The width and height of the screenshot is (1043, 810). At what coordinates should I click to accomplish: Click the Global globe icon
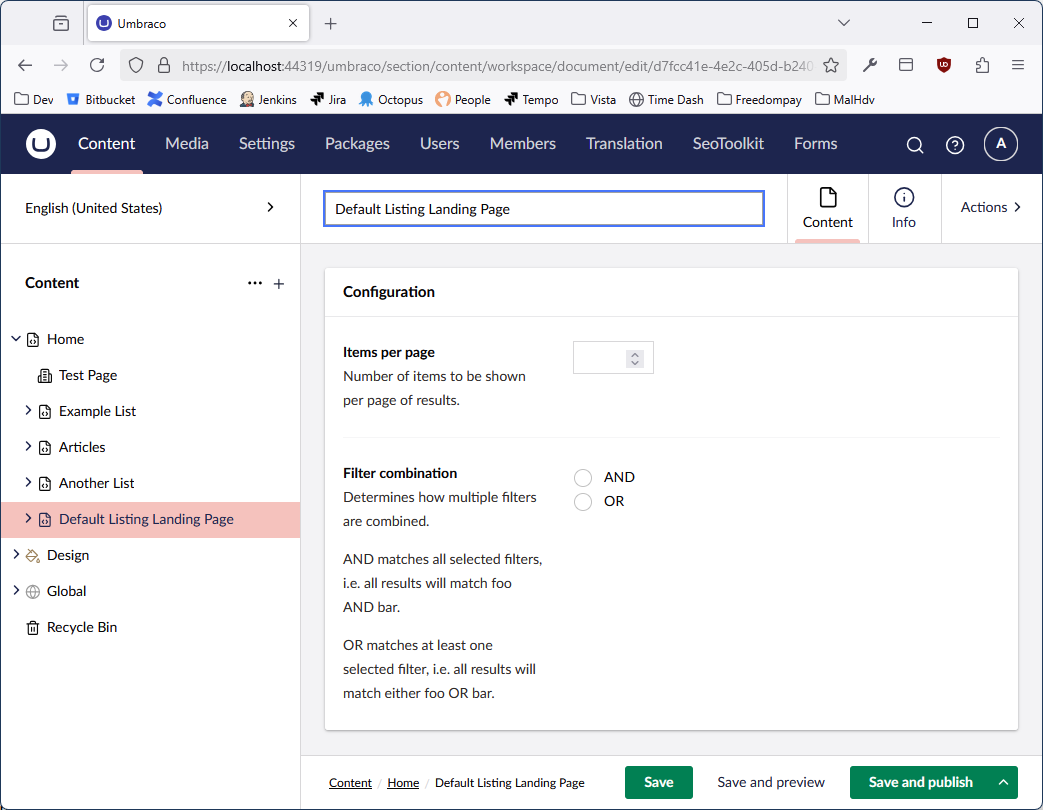point(33,591)
